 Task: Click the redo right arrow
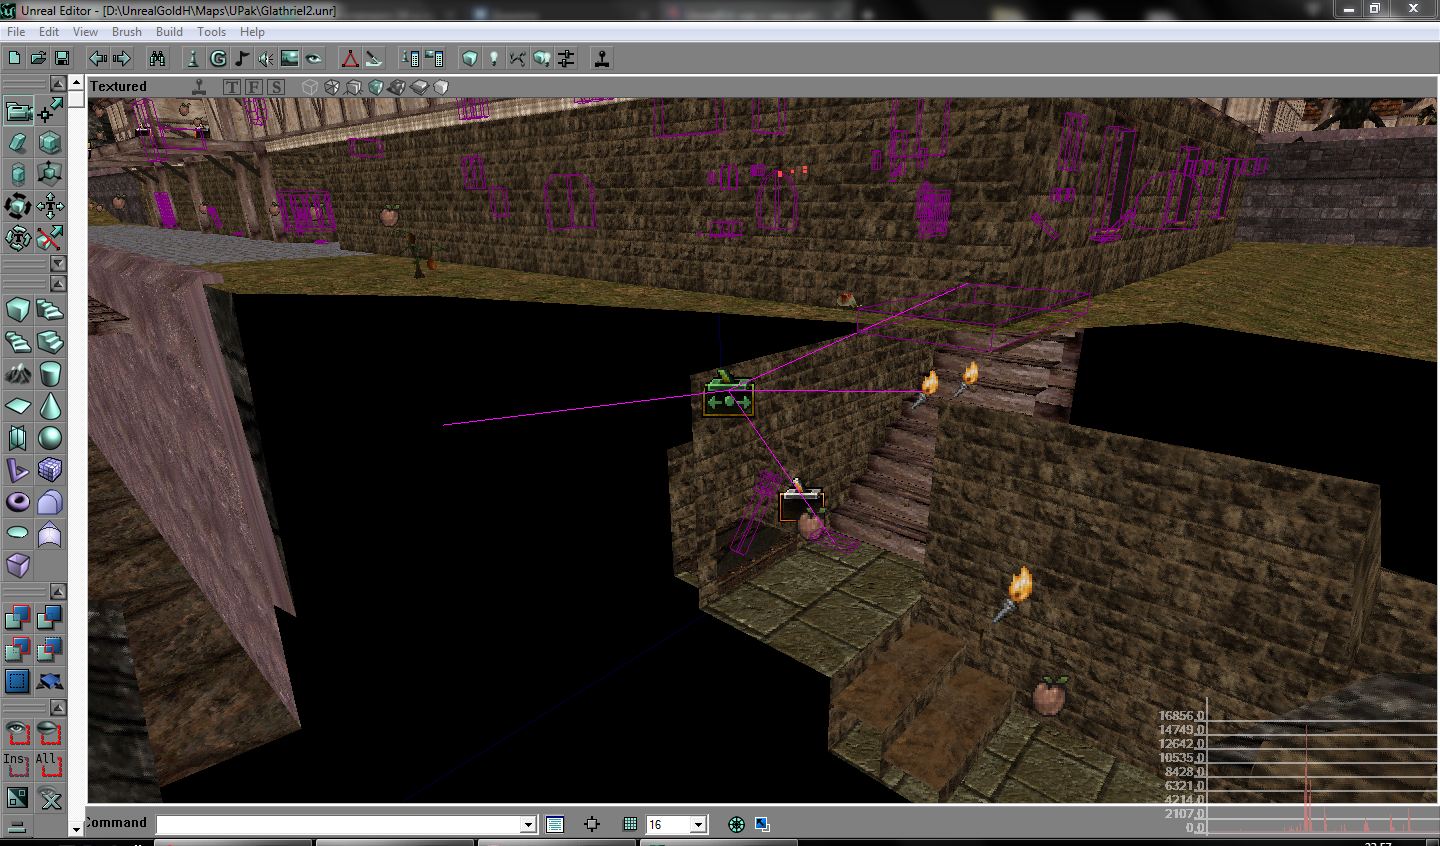pos(122,59)
